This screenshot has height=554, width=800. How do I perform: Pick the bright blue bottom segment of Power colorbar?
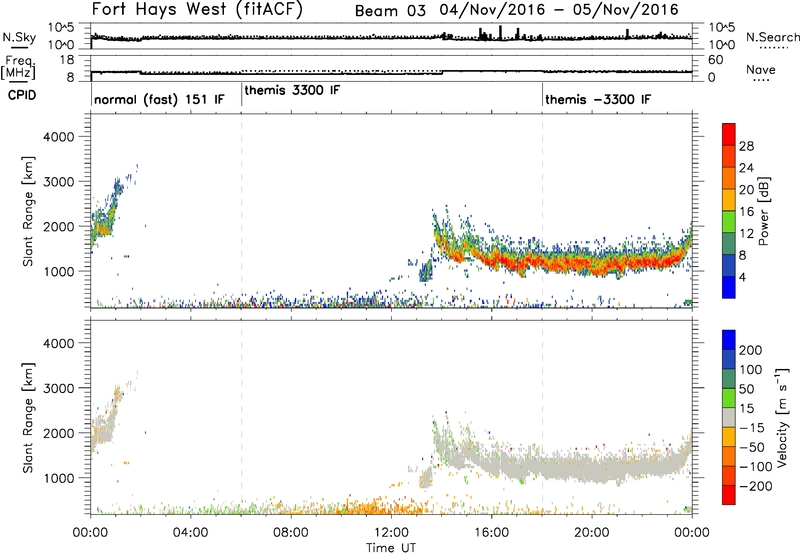pyautogui.click(x=729, y=287)
